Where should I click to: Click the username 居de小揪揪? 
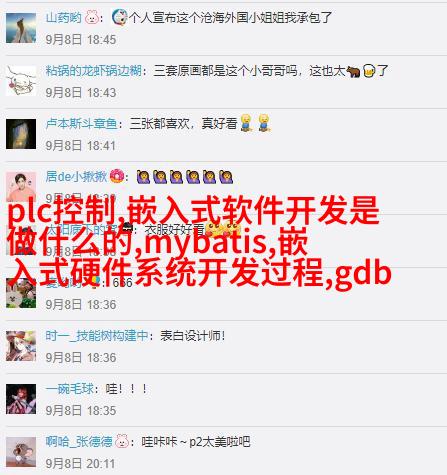(x=76, y=177)
